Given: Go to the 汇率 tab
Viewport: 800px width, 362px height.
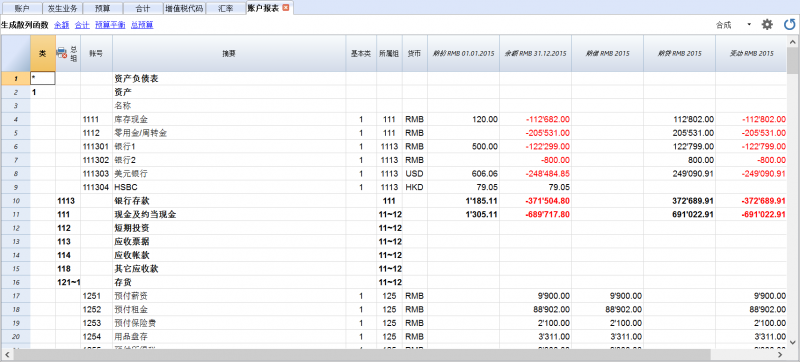Looking at the screenshot, I should [225, 9].
